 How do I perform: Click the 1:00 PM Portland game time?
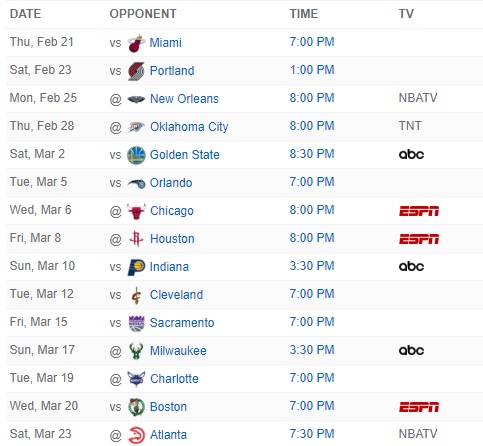point(312,70)
